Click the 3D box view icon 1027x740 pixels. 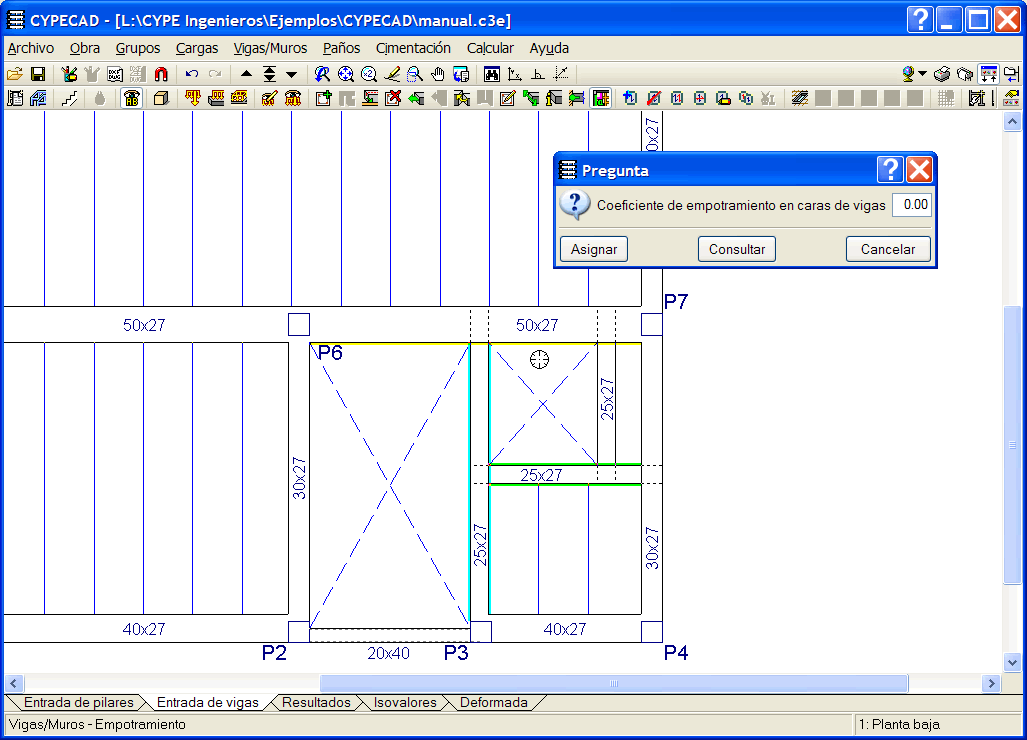(160, 98)
